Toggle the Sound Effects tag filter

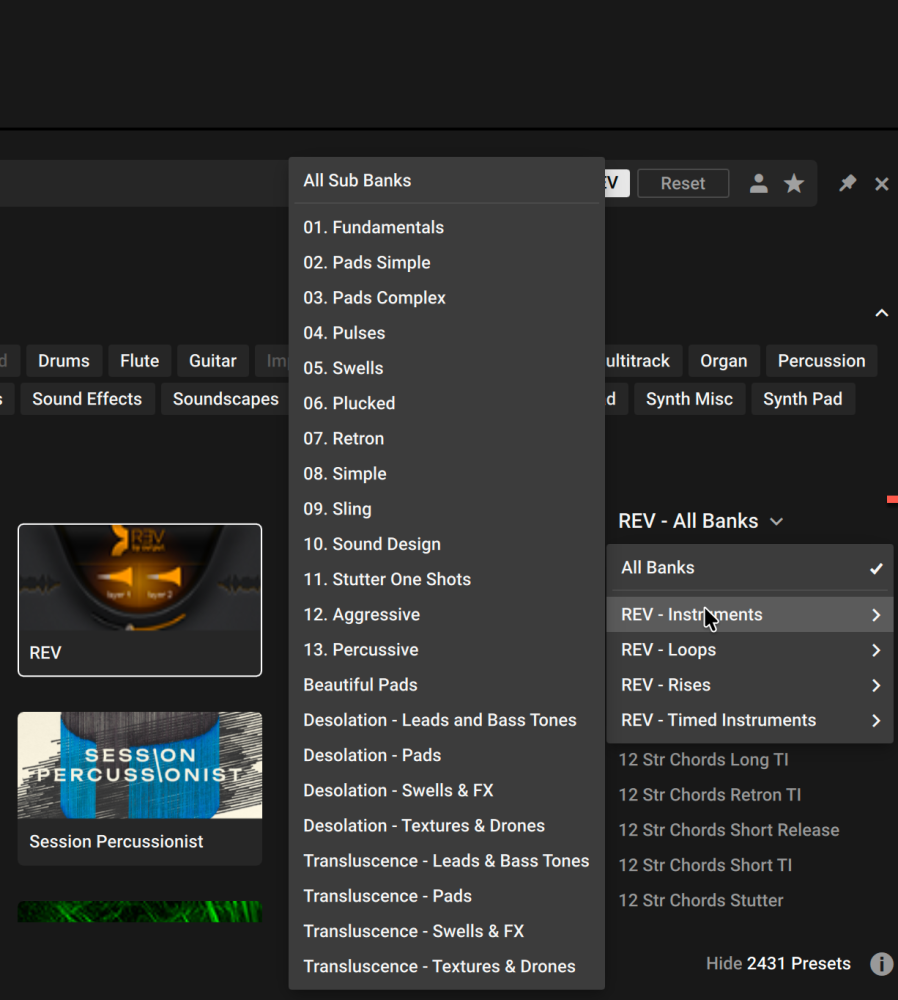(87, 399)
